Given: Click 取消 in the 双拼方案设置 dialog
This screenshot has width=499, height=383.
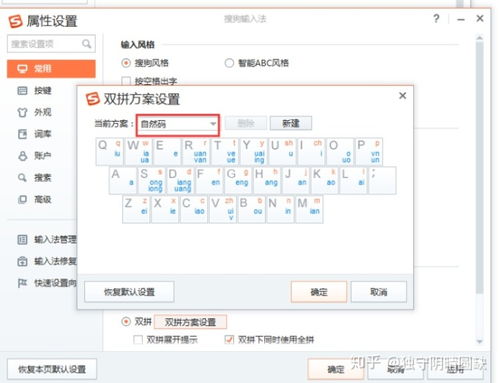Looking at the screenshot, I should coord(379,292).
